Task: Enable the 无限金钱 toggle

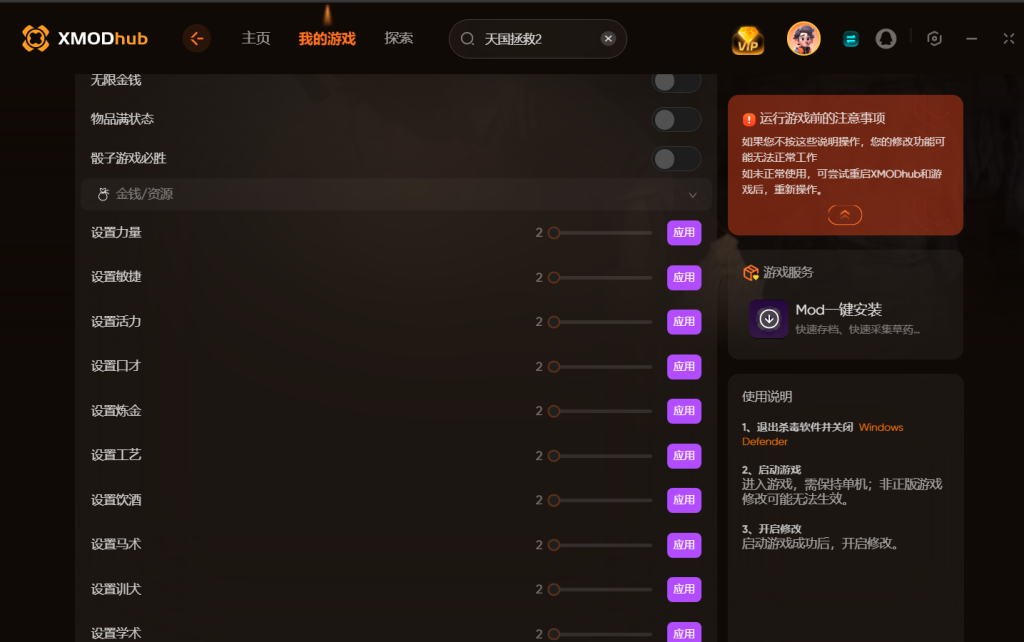Action: (x=676, y=82)
